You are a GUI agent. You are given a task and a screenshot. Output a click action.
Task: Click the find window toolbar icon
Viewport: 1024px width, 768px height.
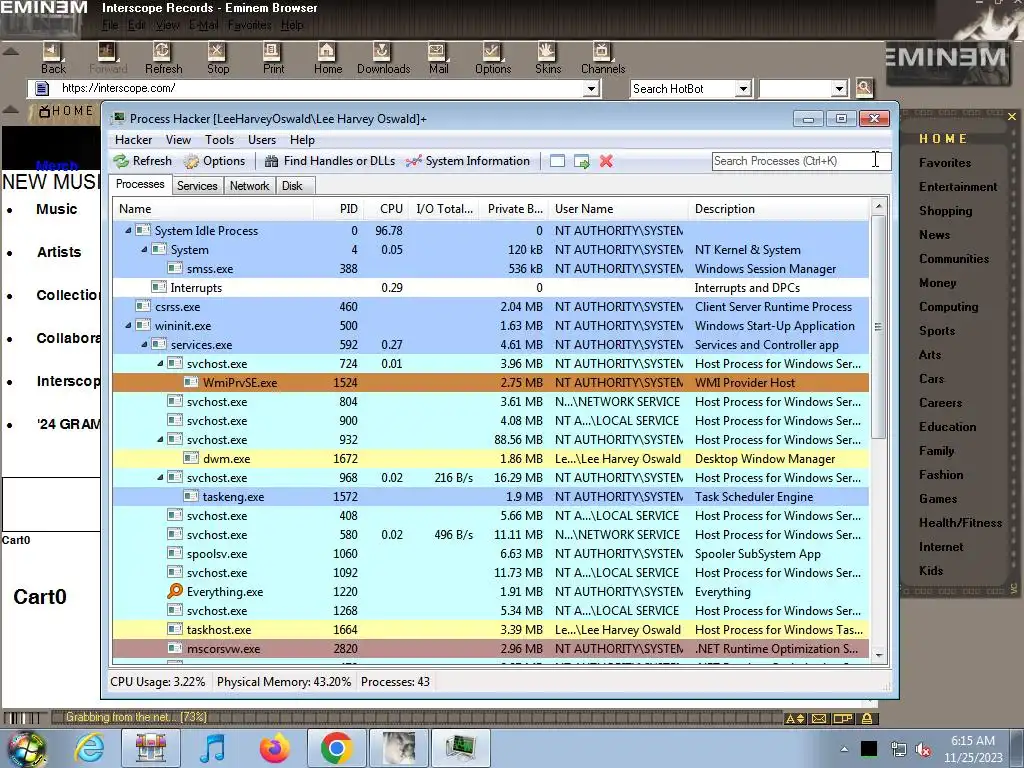click(x=557, y=161)
